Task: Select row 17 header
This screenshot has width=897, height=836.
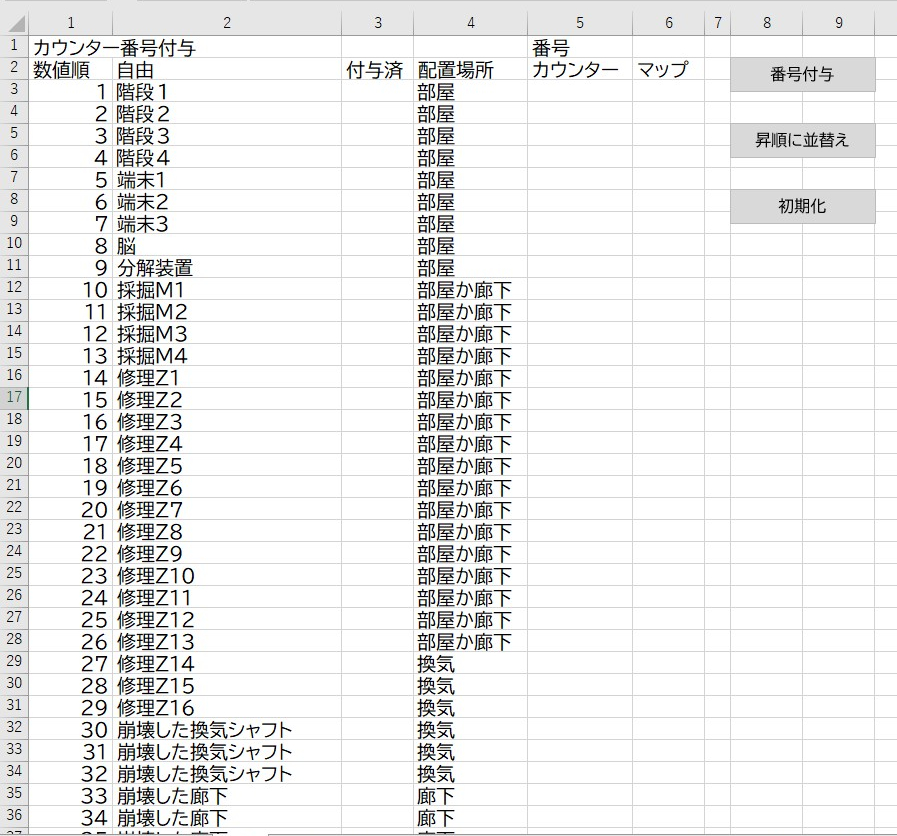Action: coord(14,398)
